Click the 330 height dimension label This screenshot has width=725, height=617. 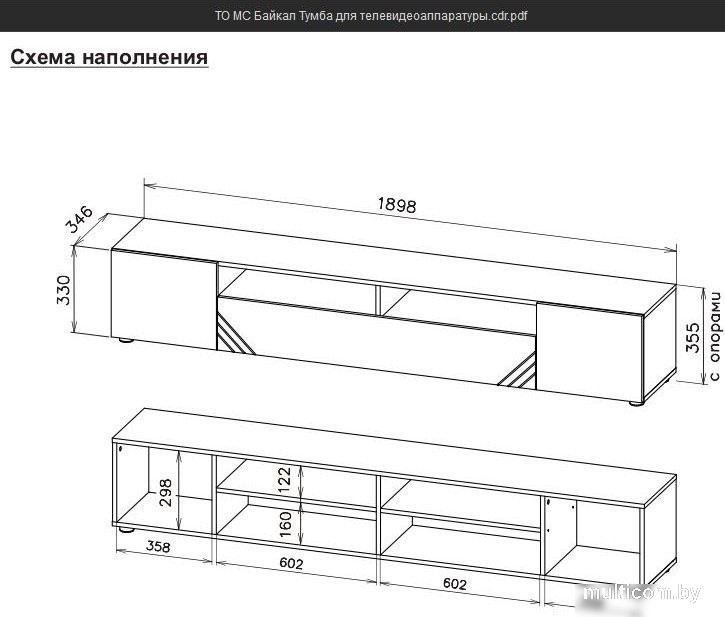(65, 289)
